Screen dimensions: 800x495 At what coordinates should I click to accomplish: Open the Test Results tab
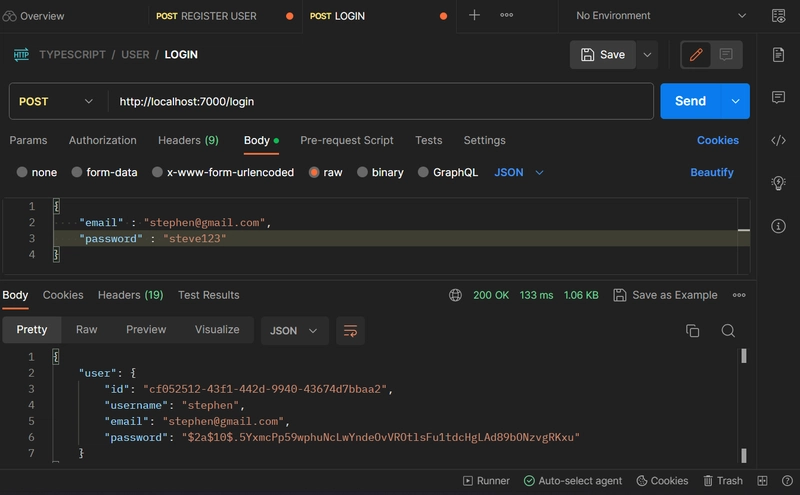(x=209, y=295)
